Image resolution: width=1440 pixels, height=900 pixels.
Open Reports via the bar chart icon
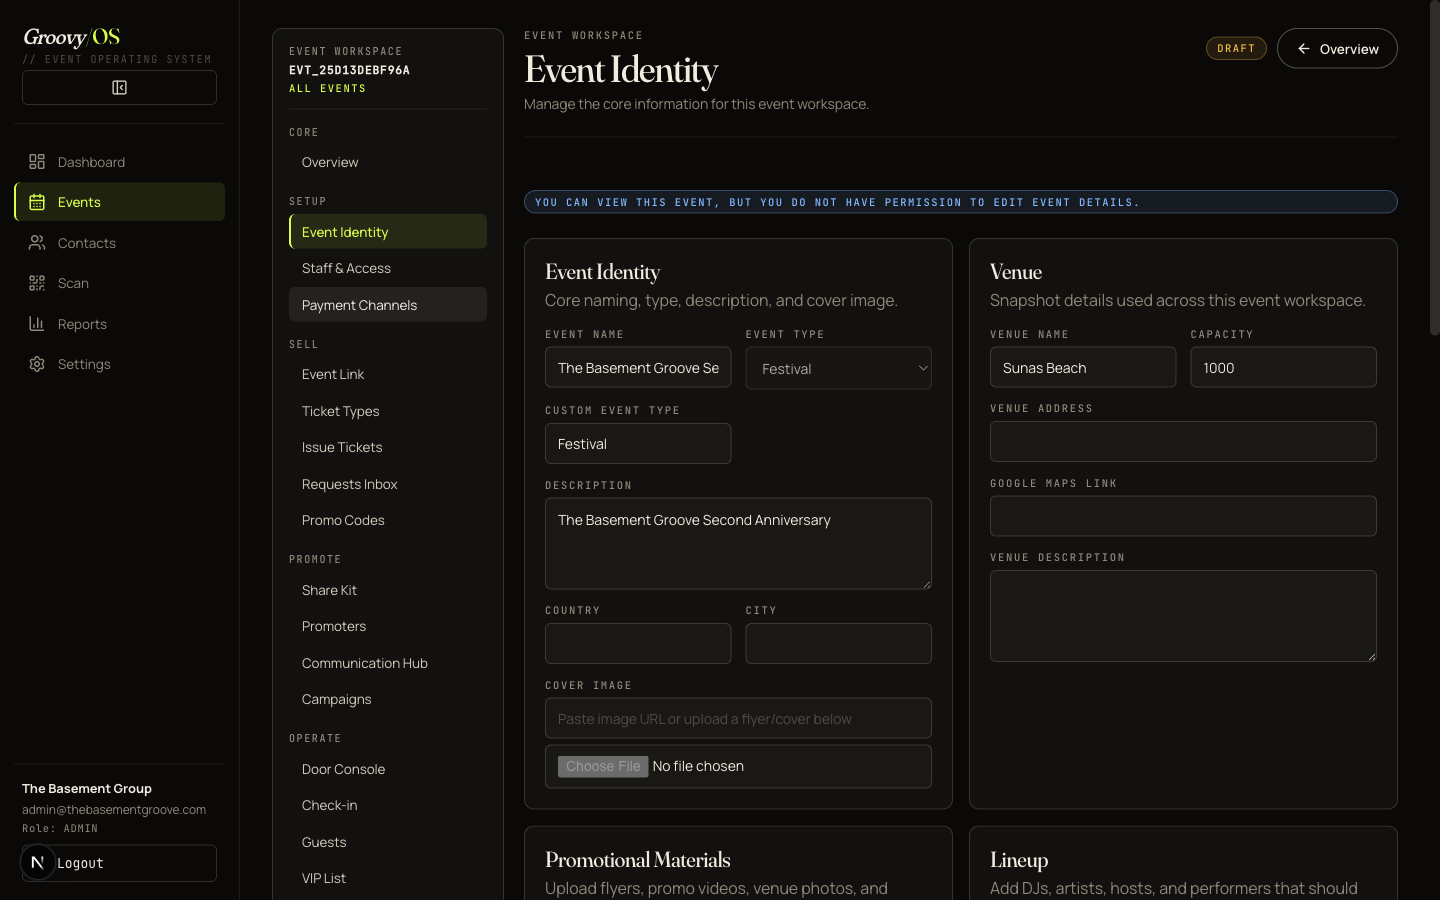[37, 324]
